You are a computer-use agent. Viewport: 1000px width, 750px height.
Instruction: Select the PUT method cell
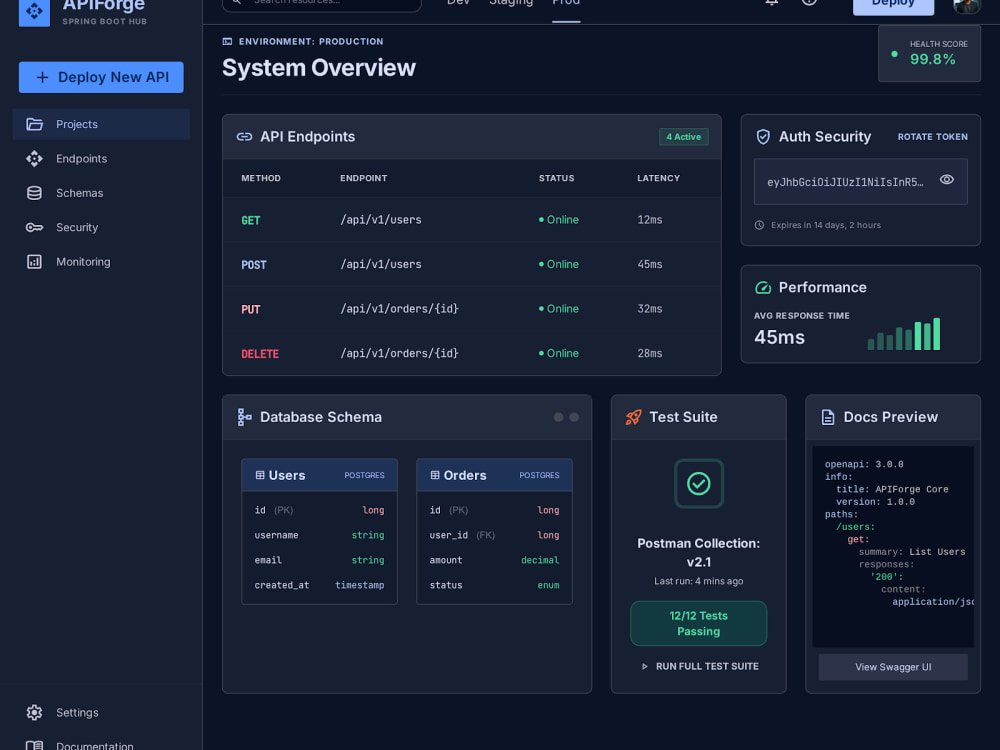(x=251, y=310)
